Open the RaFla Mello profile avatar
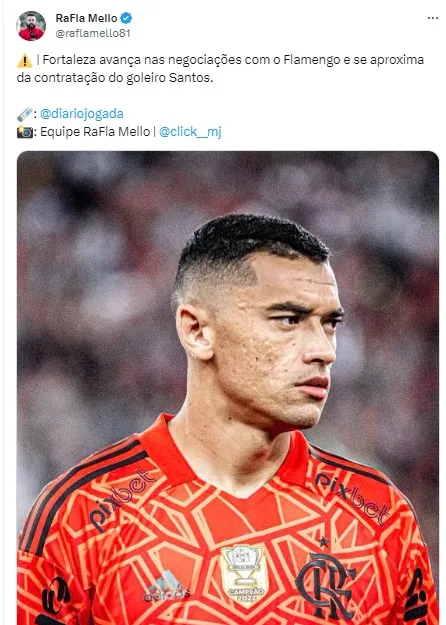This screenshot has height=625, width=446. click(31, 26)
